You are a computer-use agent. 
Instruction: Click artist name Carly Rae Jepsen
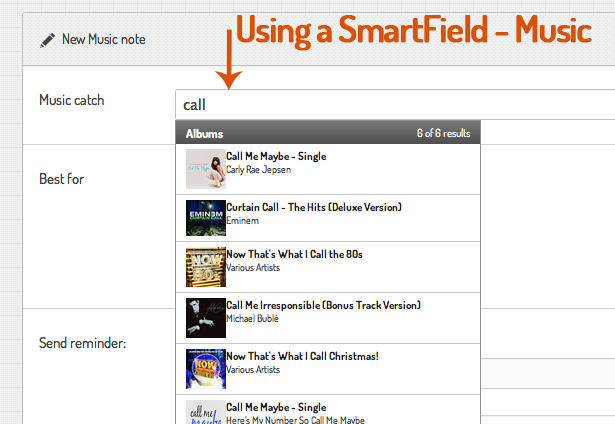point(258,170)
